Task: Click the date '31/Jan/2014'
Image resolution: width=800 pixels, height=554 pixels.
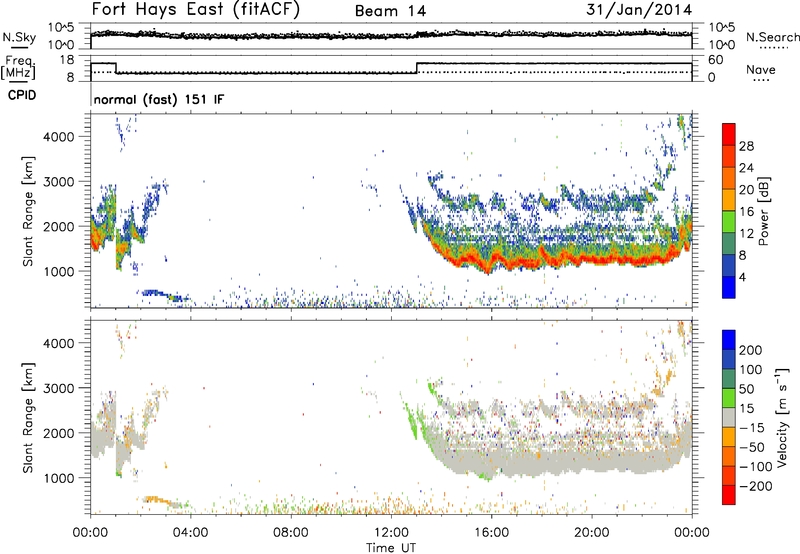Action: tap(639, 9)
